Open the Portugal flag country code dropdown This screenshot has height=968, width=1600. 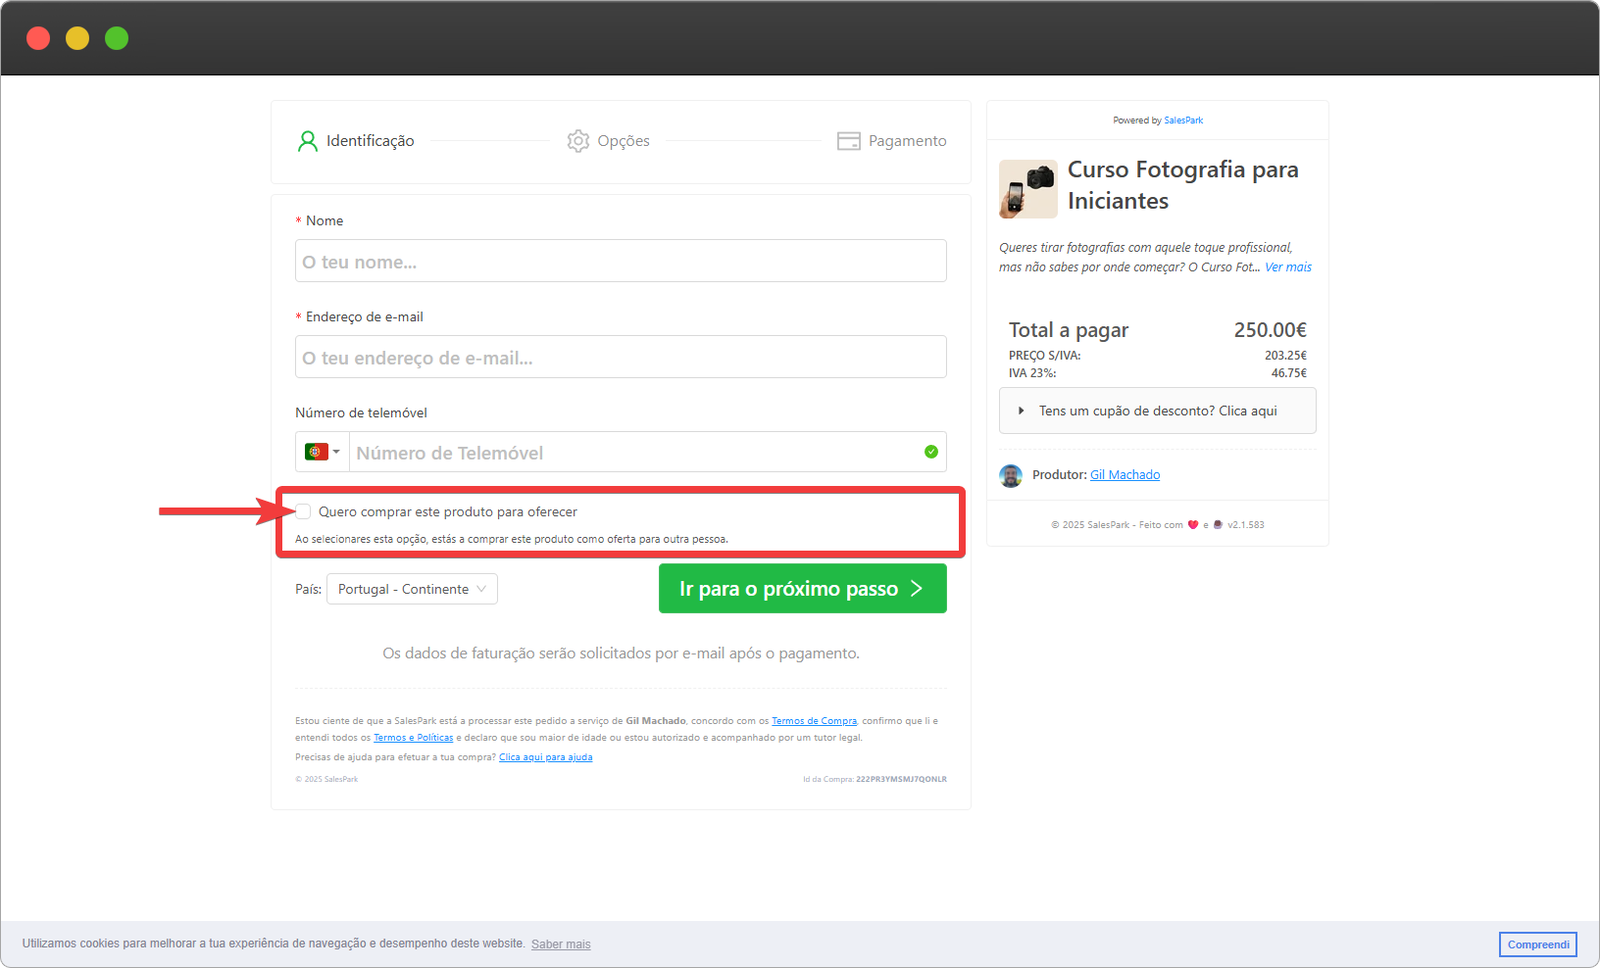[x=322, y=452]
